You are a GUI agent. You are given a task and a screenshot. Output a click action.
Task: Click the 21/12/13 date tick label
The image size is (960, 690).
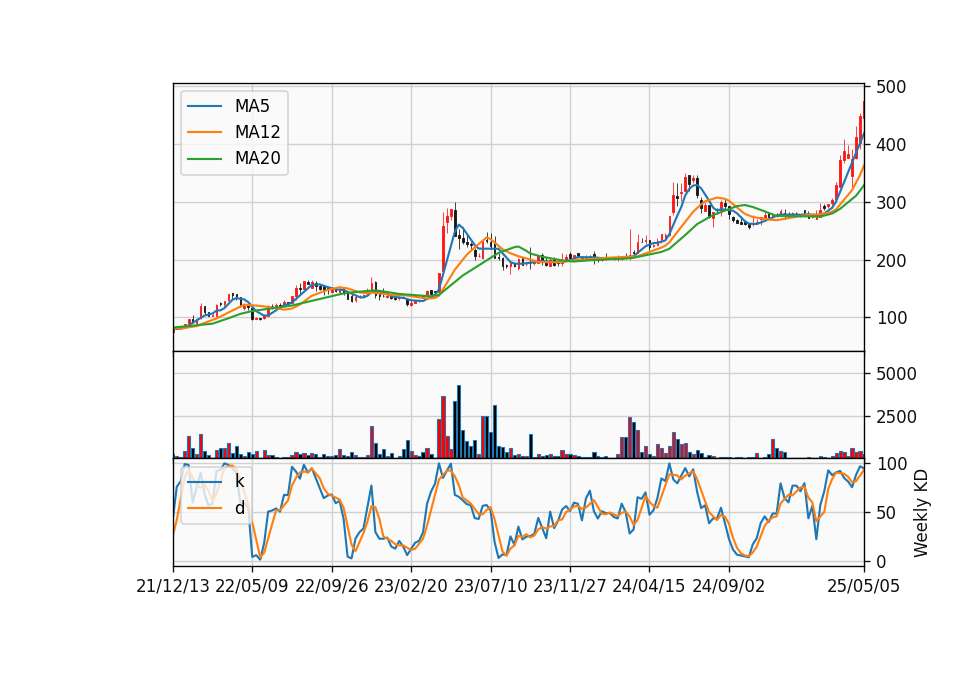(x=173, y=586)
